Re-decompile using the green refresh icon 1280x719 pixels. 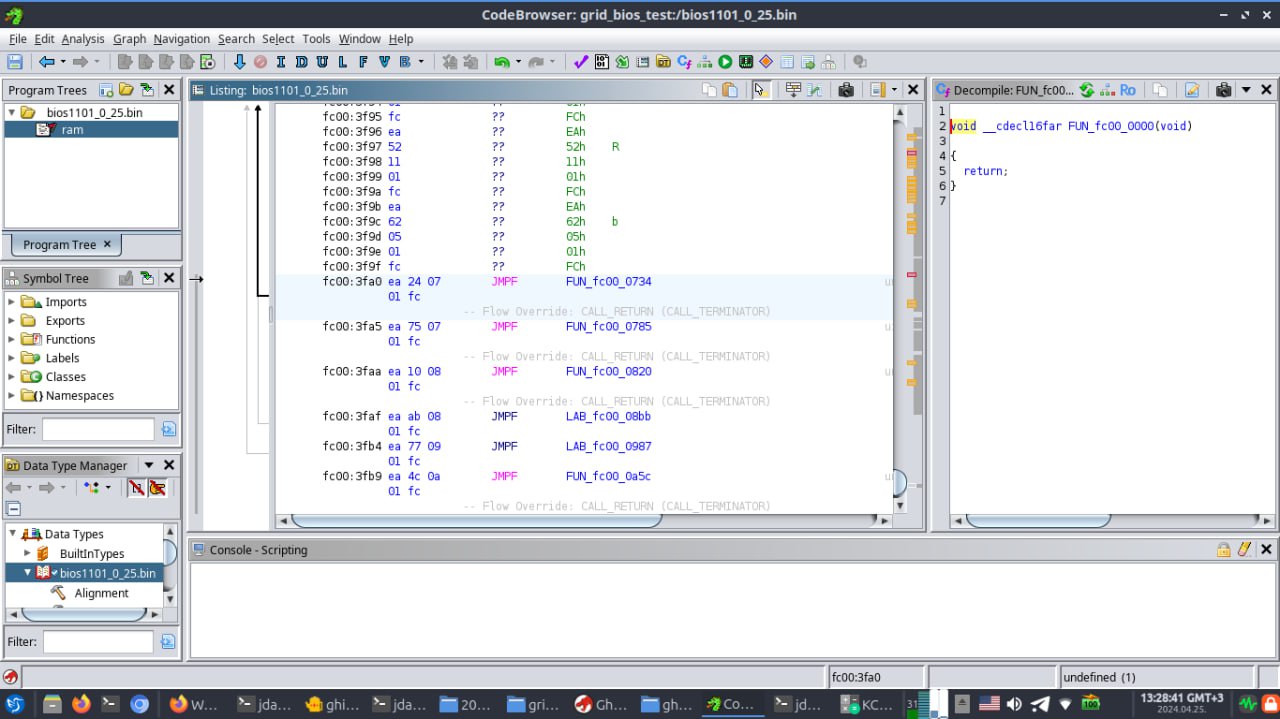pos(1087,90)
